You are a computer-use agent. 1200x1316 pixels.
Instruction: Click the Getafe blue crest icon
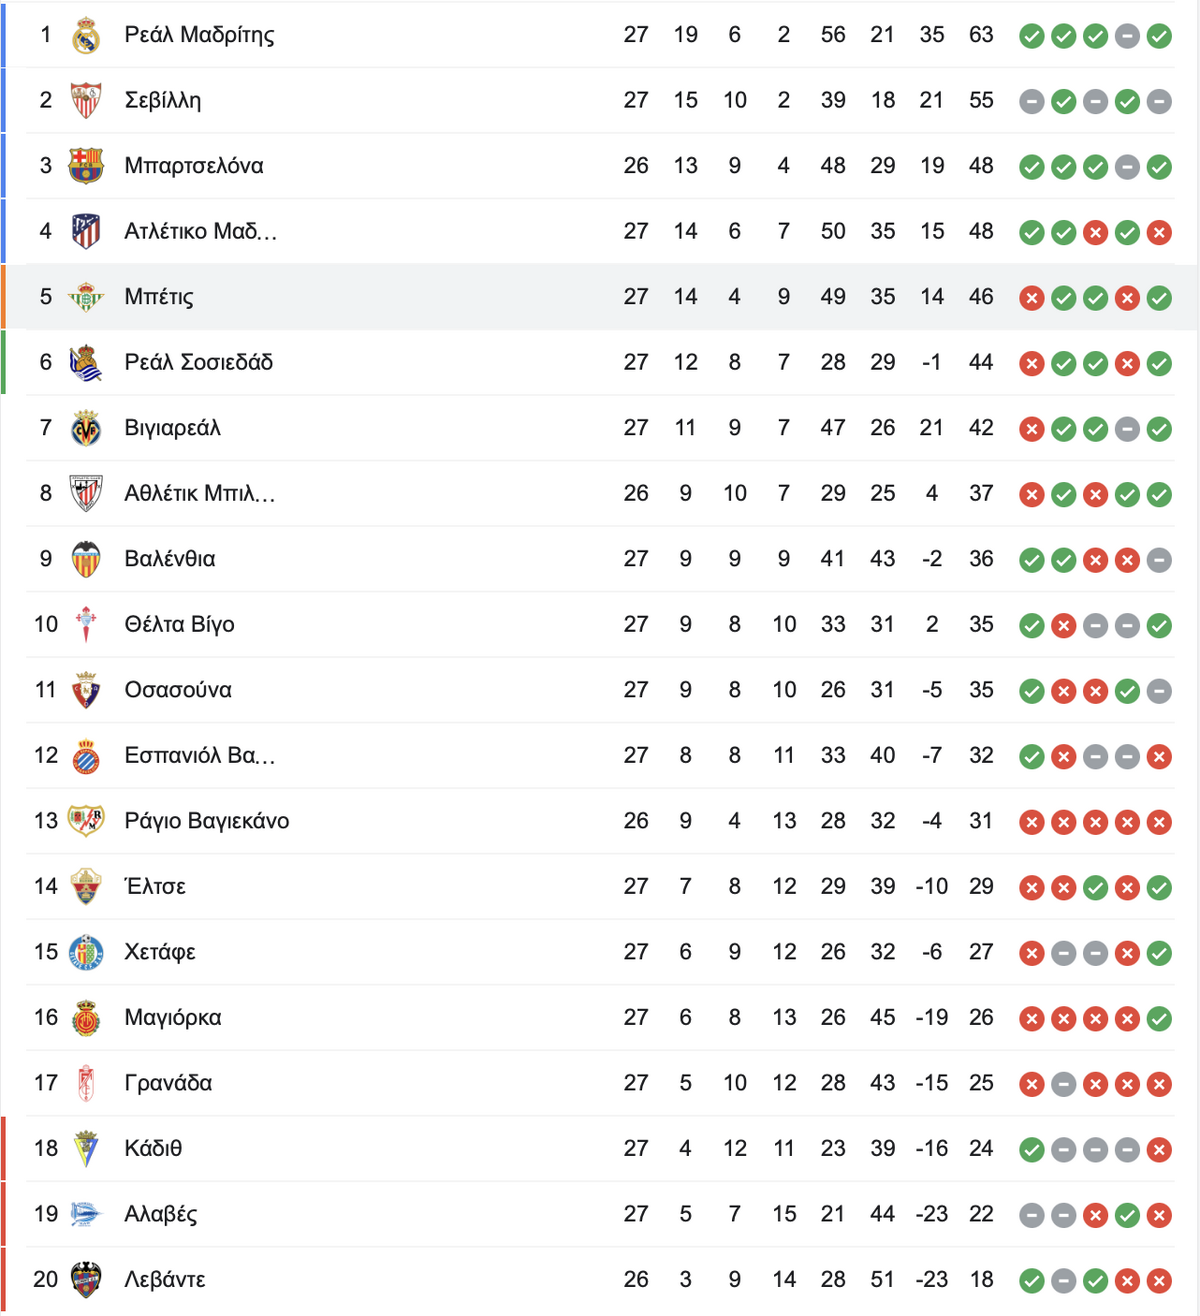(x=86, y=953)
